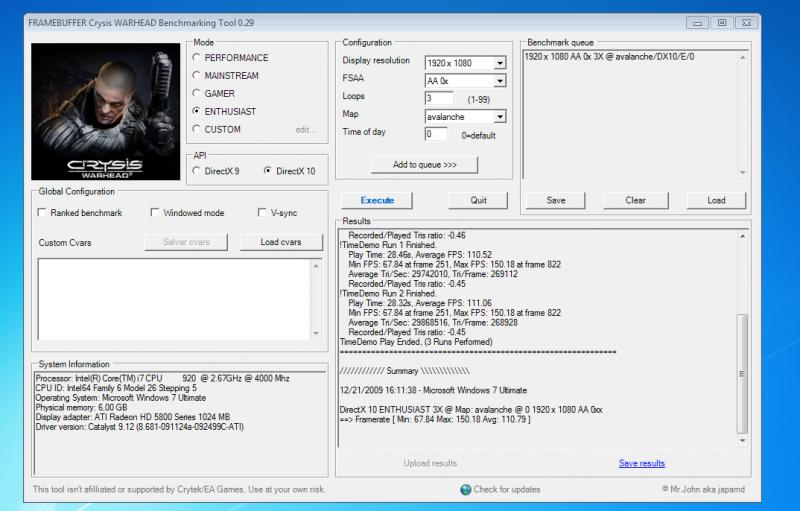Click the globe icon for updates
This screenshot has width=800, height=511.
(465, 490)
